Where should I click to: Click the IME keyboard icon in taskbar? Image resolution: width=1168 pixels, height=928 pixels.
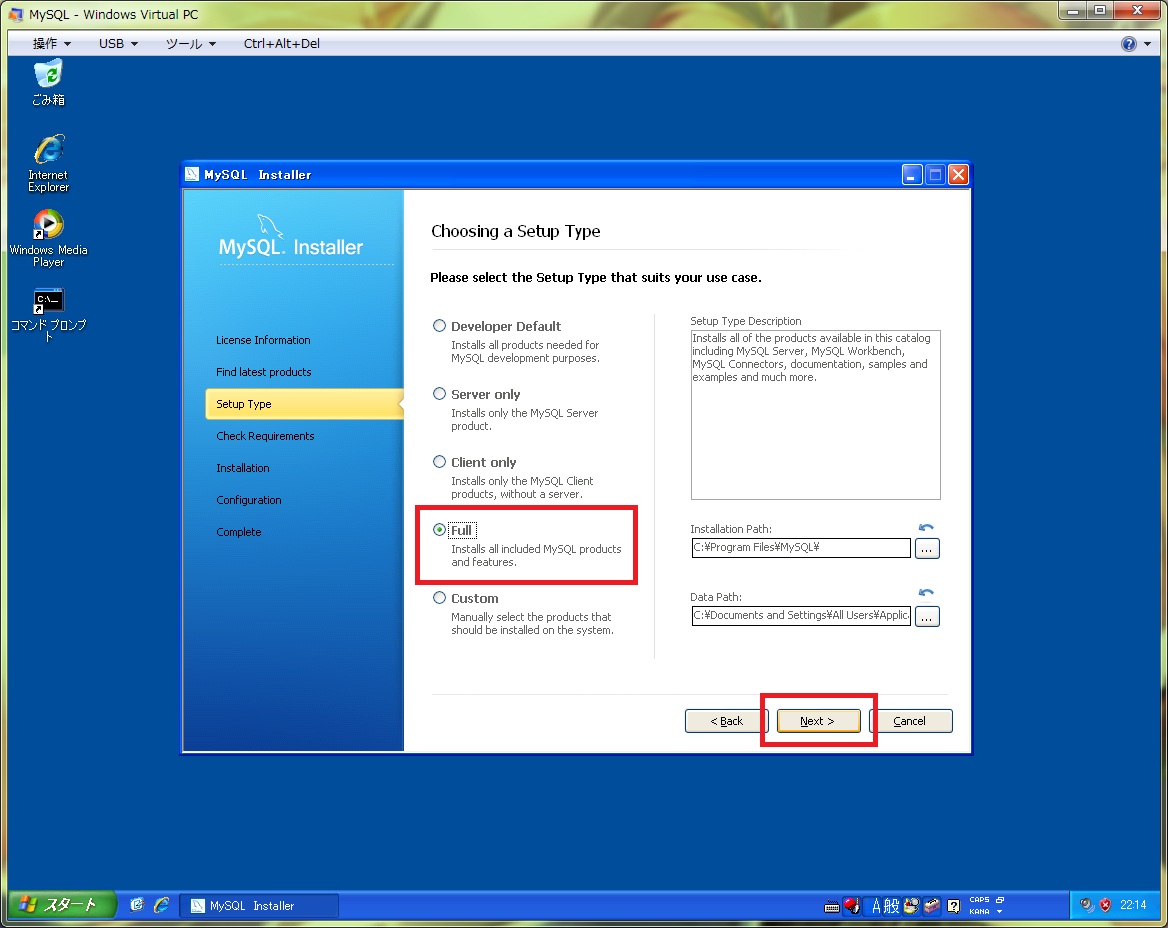832,906
